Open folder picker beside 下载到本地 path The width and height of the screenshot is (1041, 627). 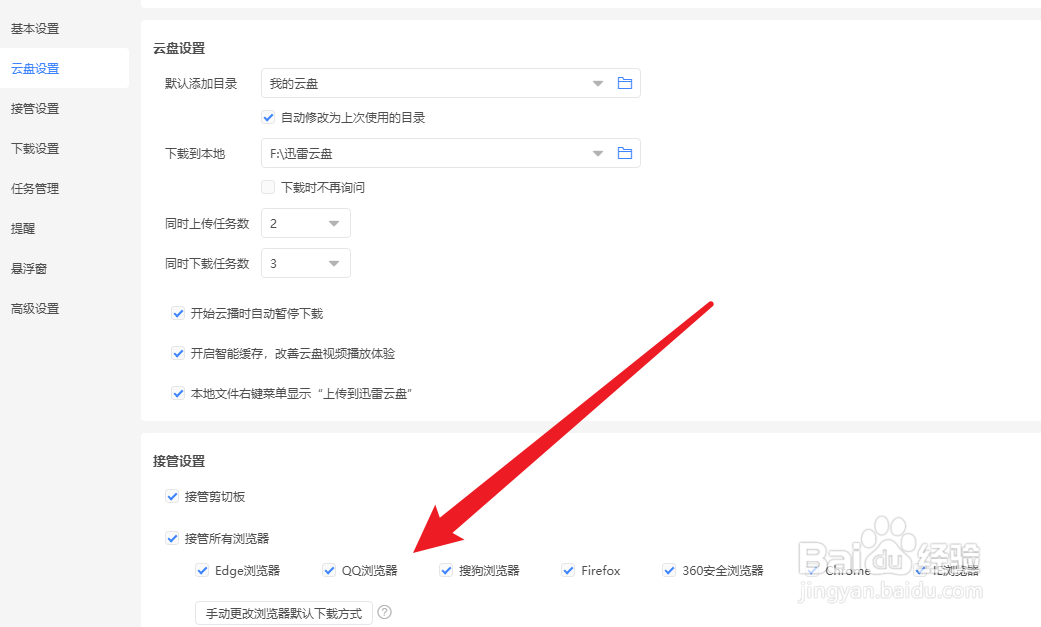tap(625, 152)
